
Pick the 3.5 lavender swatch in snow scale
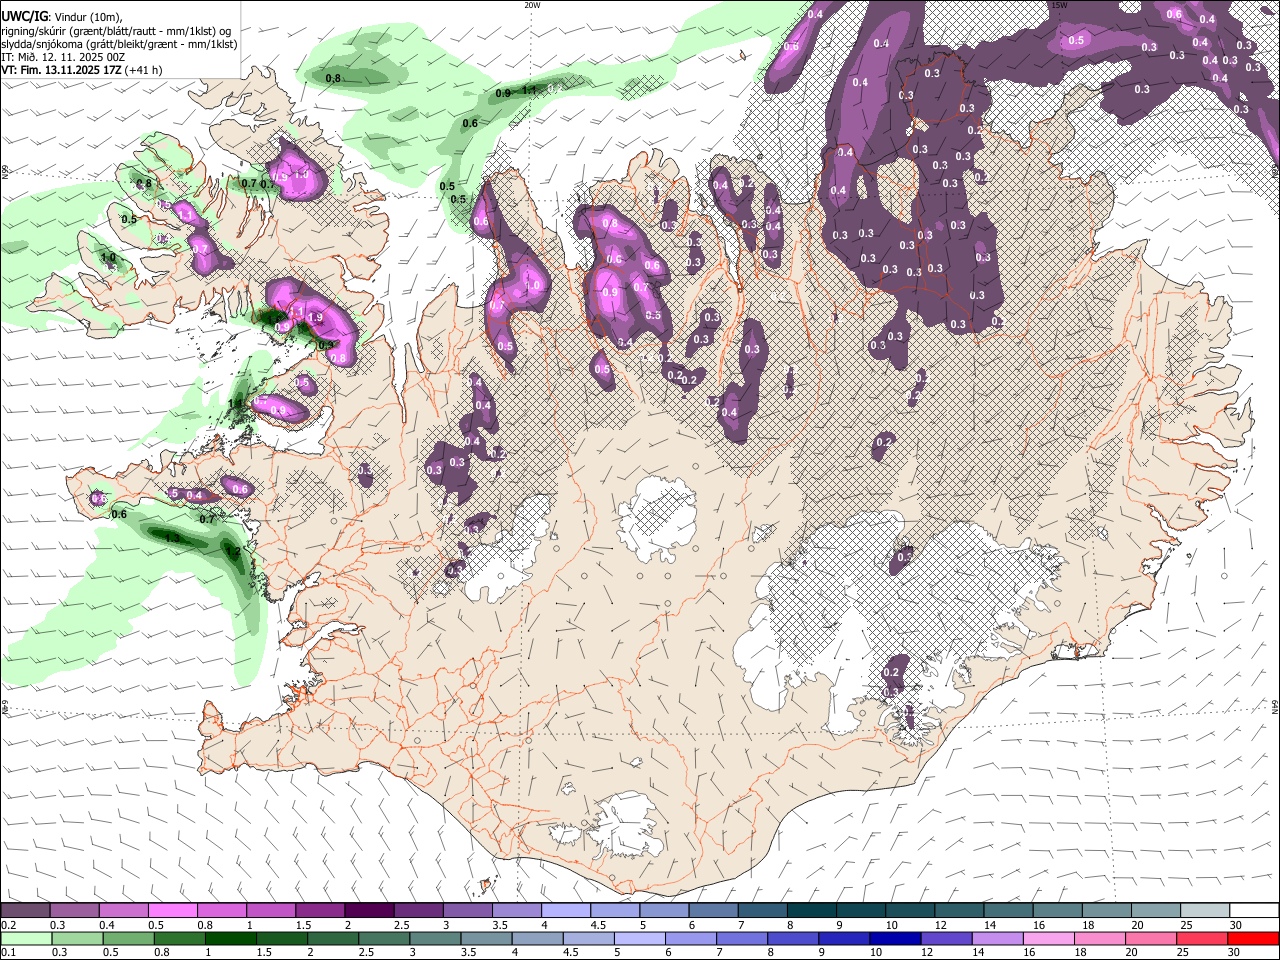(x=516, y=911)
